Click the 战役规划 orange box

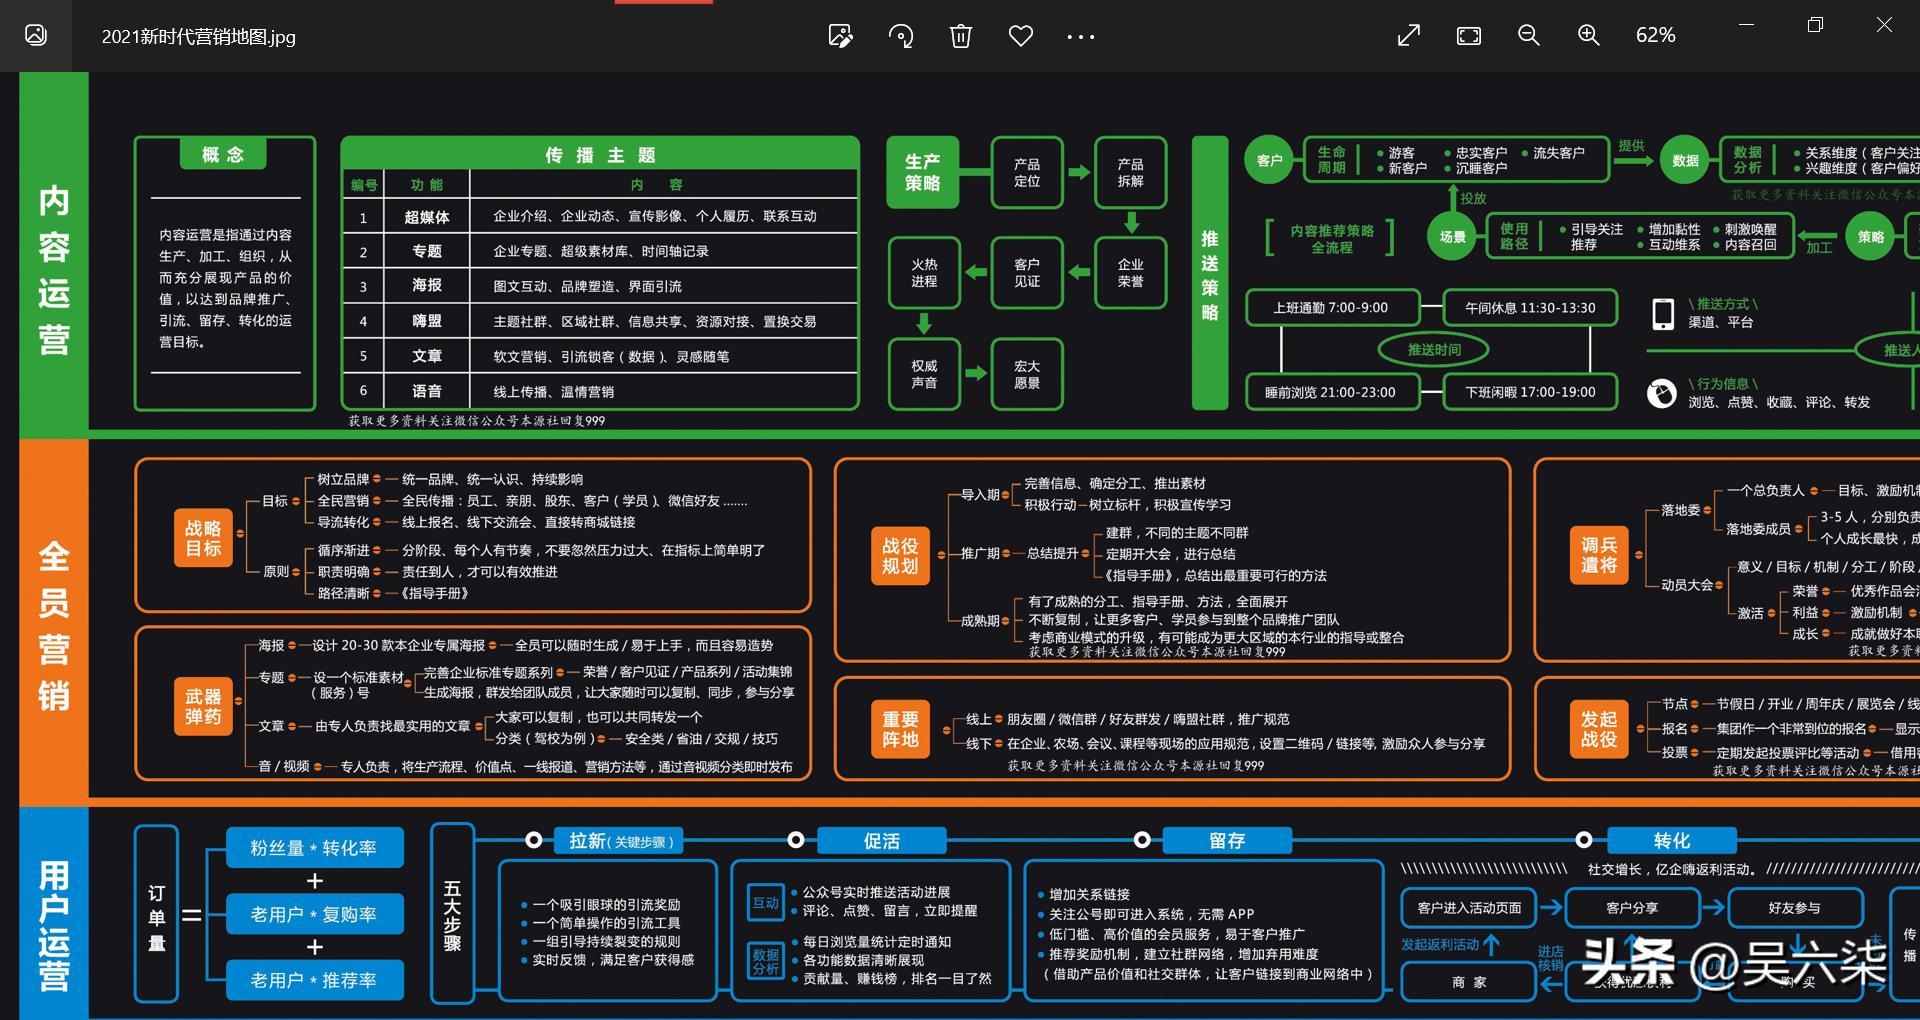tap(900, 556)
